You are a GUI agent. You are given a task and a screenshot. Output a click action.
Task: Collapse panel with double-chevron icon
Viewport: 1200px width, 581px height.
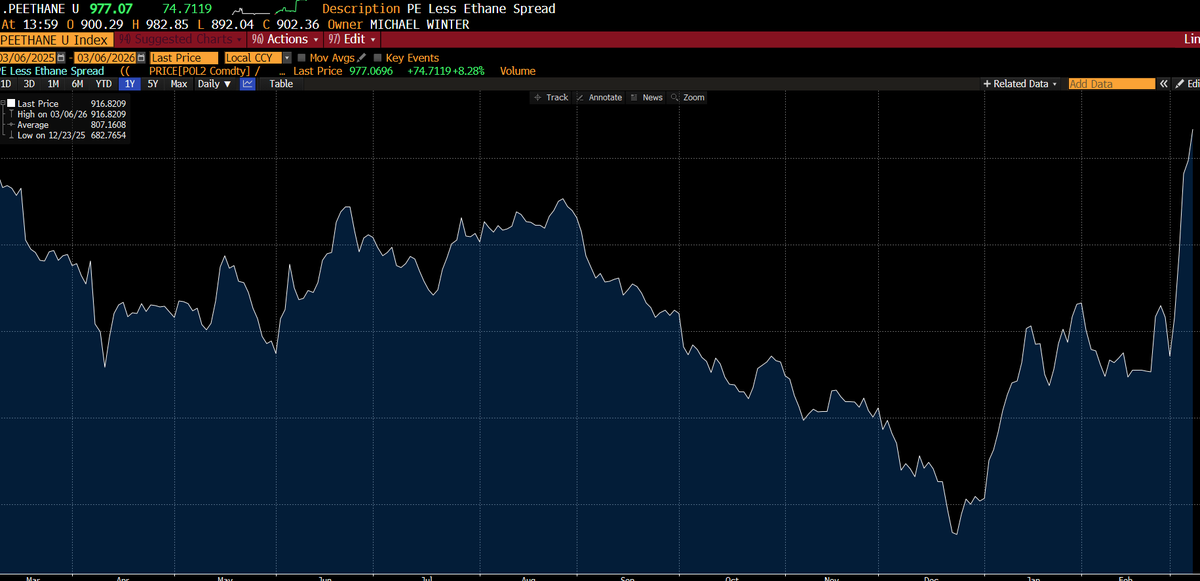click(1164, 84)
